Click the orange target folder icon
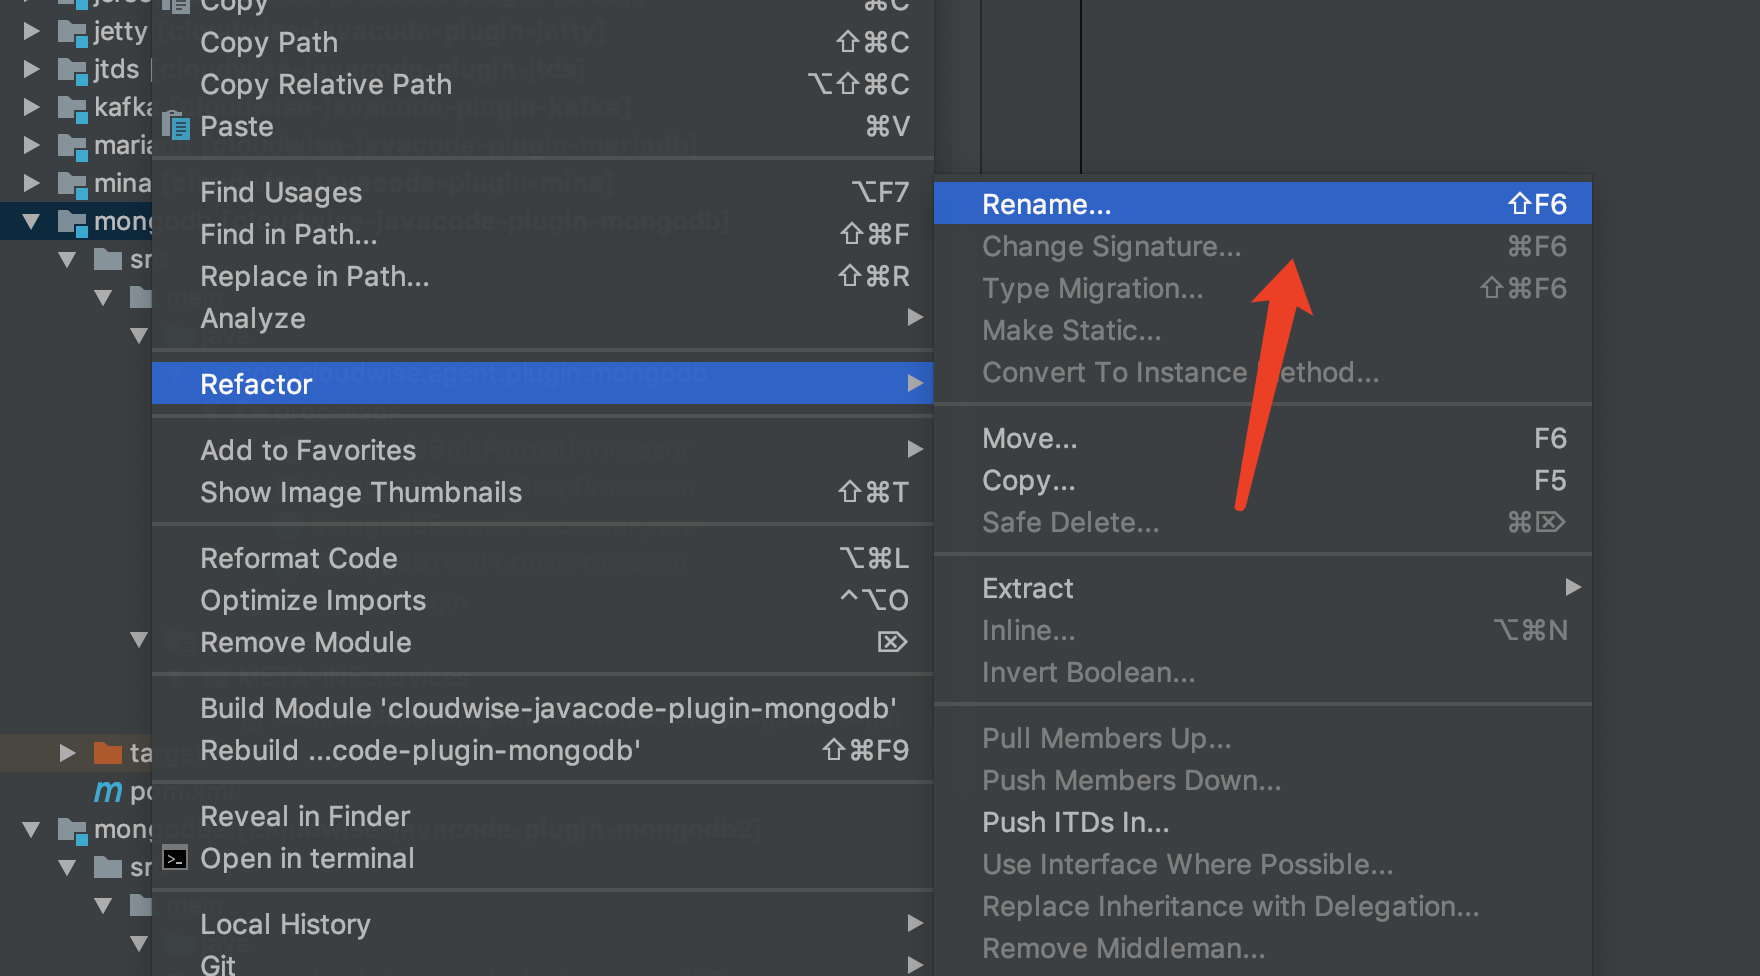This screenshot has width=1760, height=976. point(108,752)
